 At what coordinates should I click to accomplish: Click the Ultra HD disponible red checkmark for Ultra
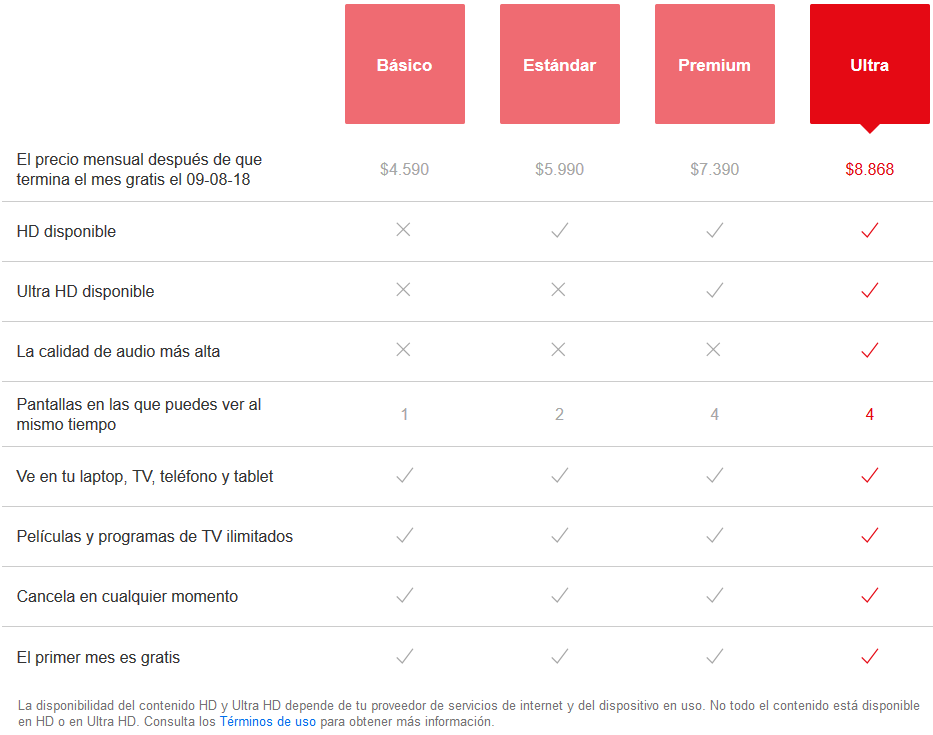(869, 290)
